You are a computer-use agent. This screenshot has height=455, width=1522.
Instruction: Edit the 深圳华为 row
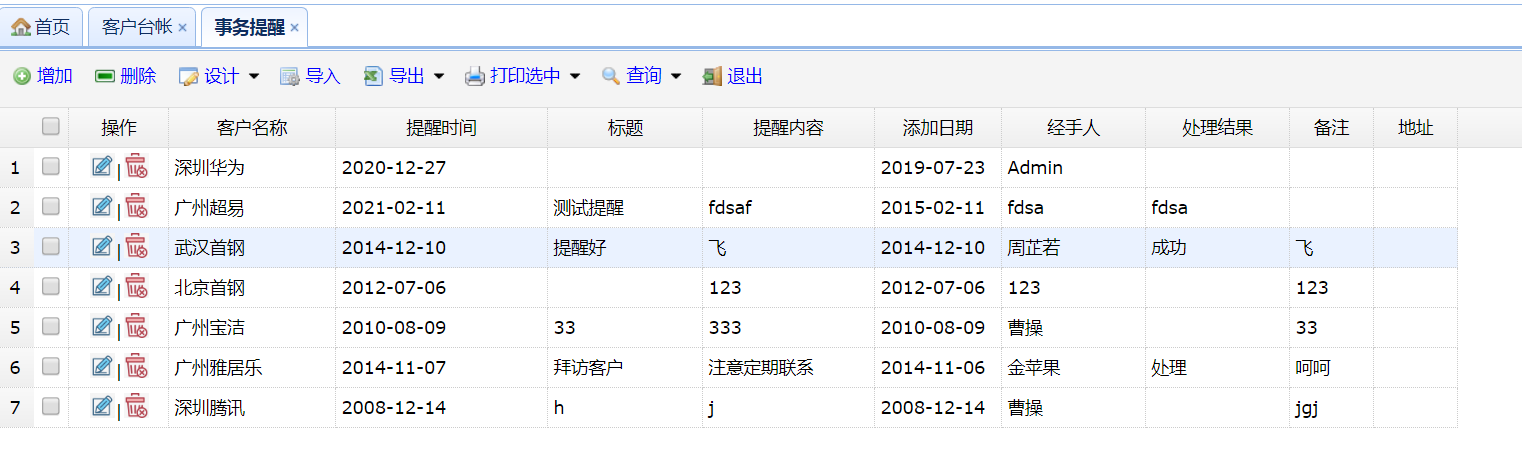[x=102, y=166]
